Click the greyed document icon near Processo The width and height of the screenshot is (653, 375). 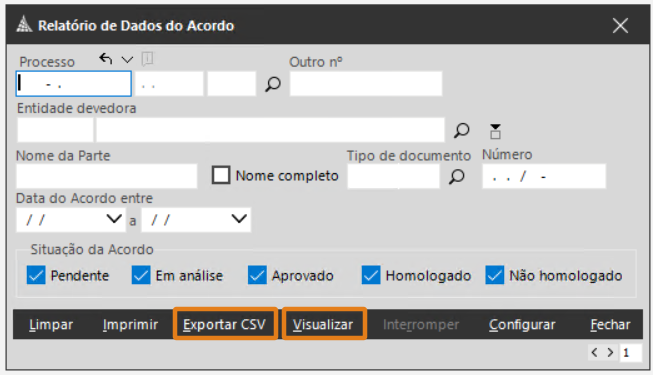click(x=147, y=59)
